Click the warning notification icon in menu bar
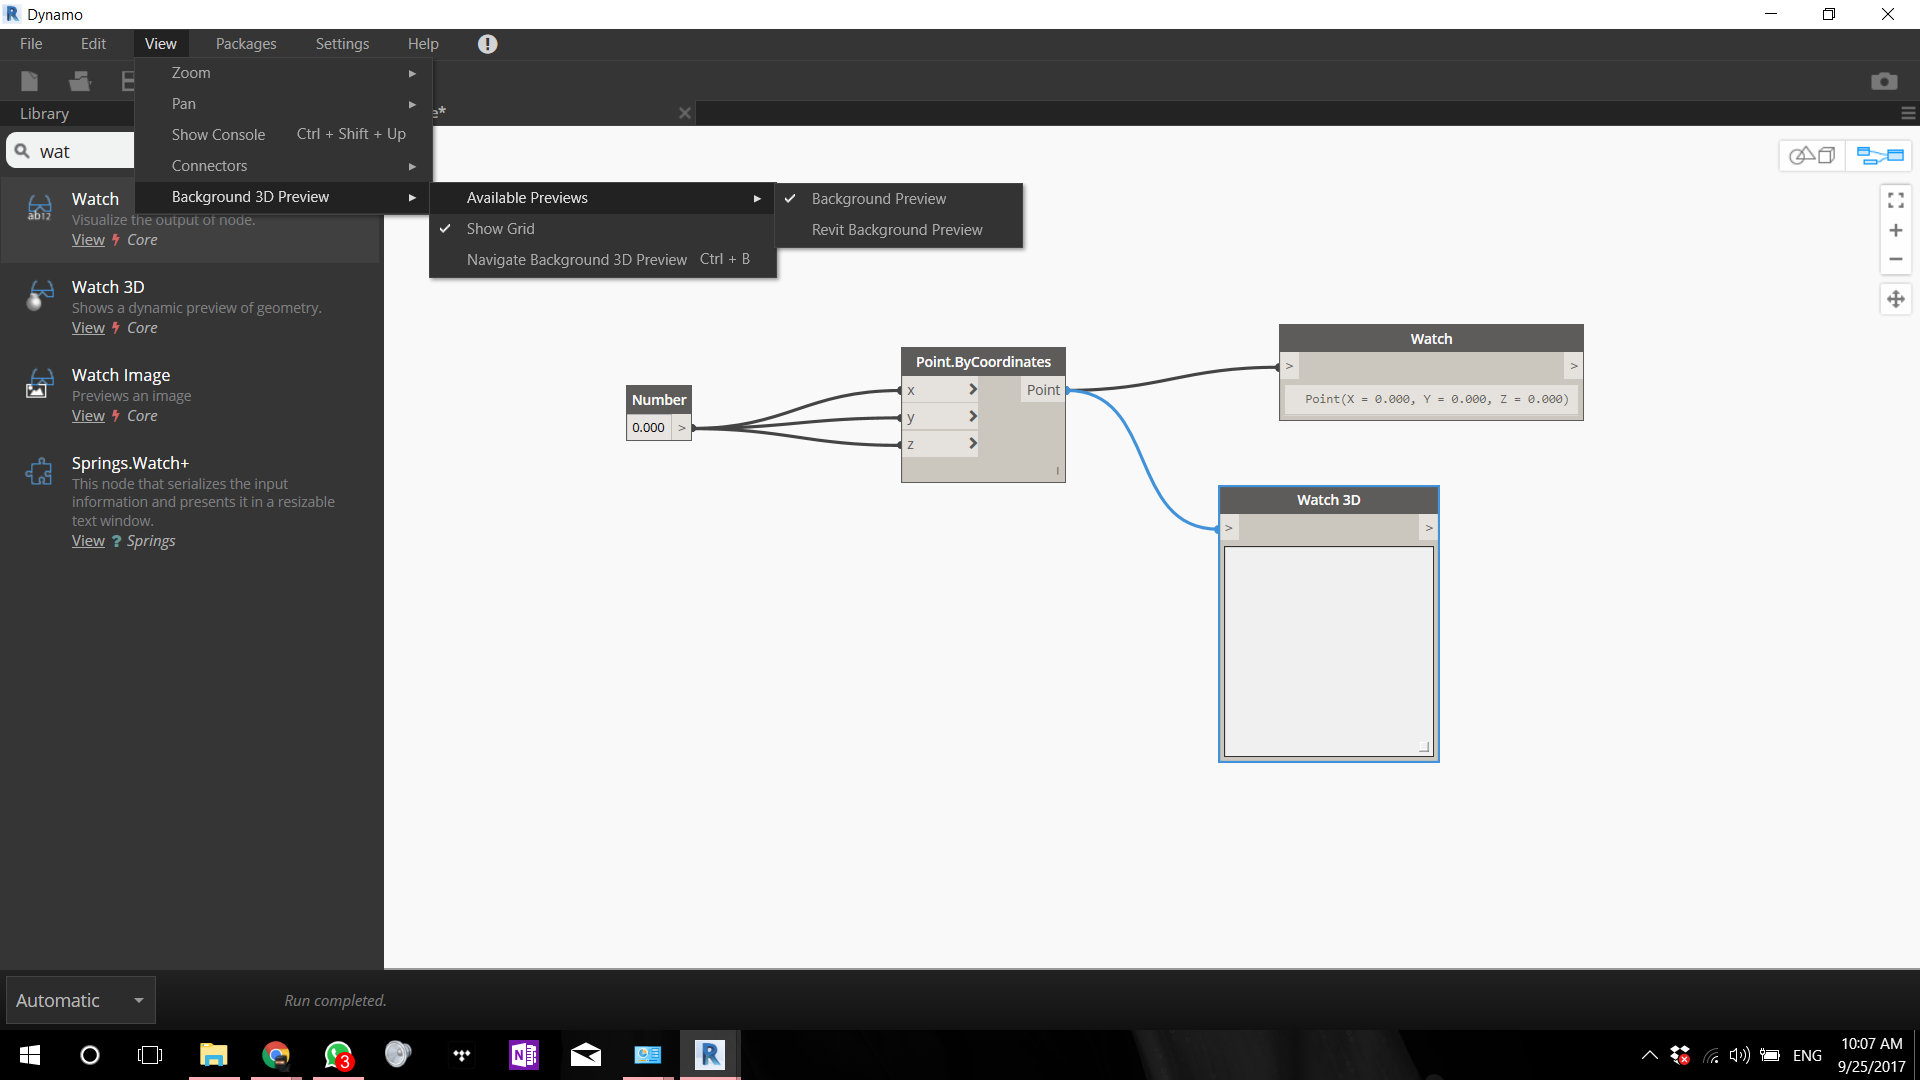1920x1080 pixels. (x=487, y=44)
